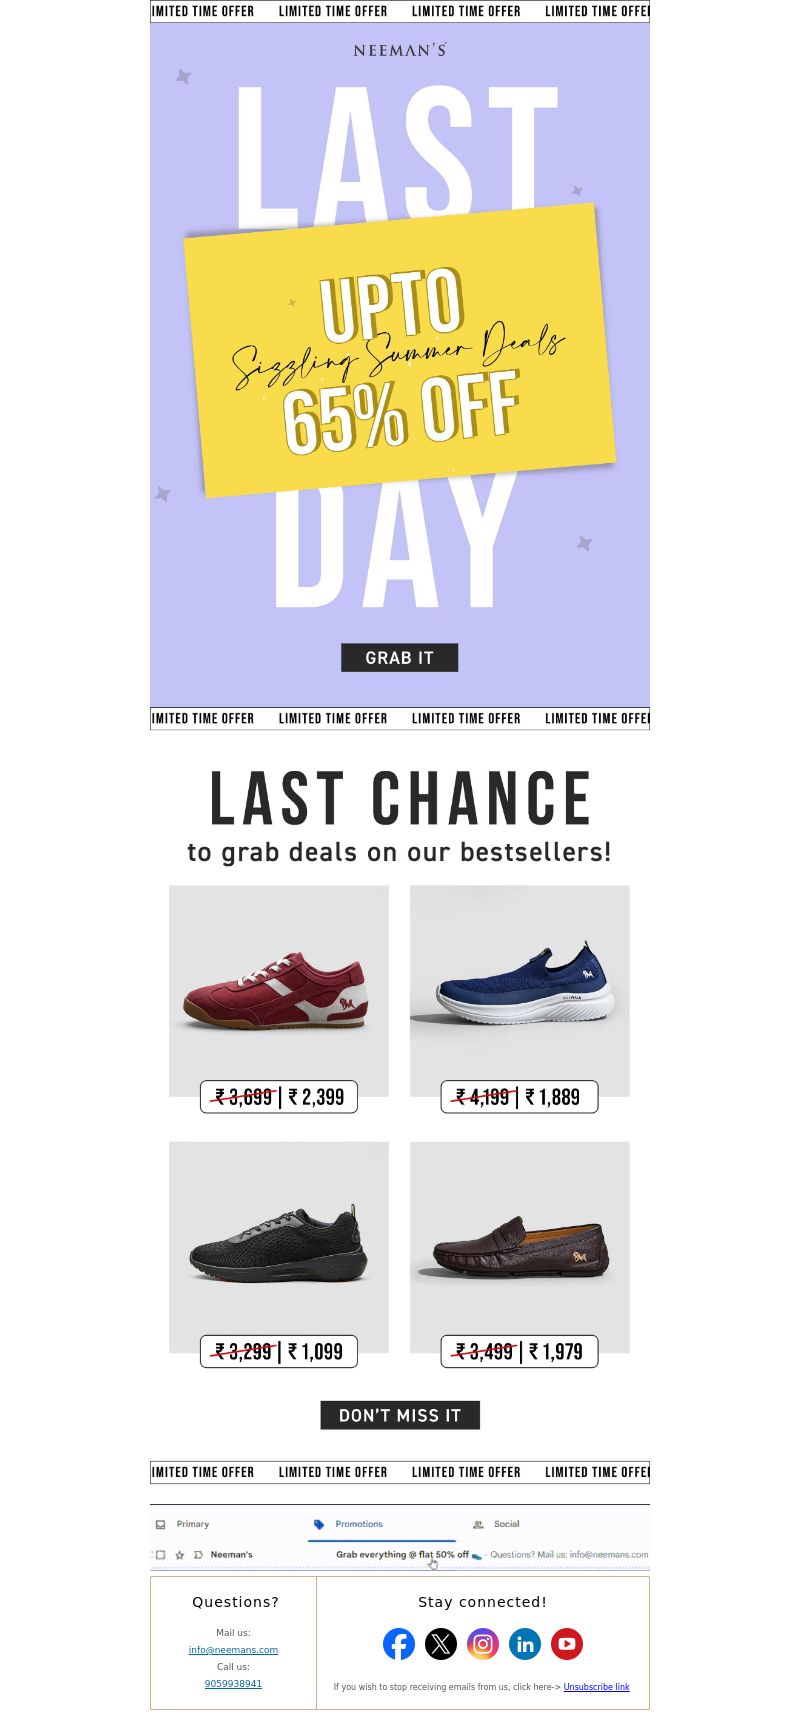
Task: Open the black mesh sneaker product
Action: coord(279,1247)
